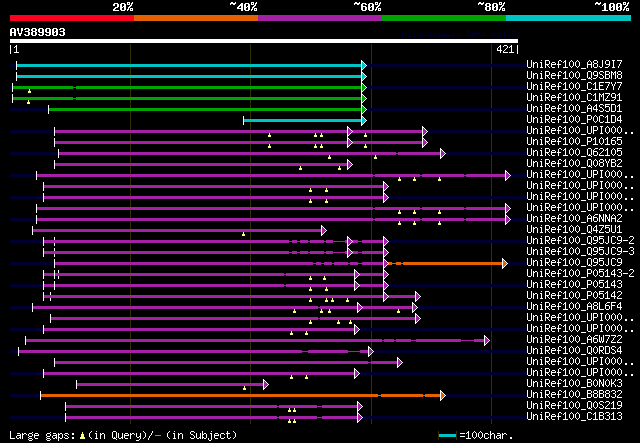This screenshot has width=640, height=443.
Task: Select the UniRef100_A6W7Z2 label
Action: tap(574, 340)
